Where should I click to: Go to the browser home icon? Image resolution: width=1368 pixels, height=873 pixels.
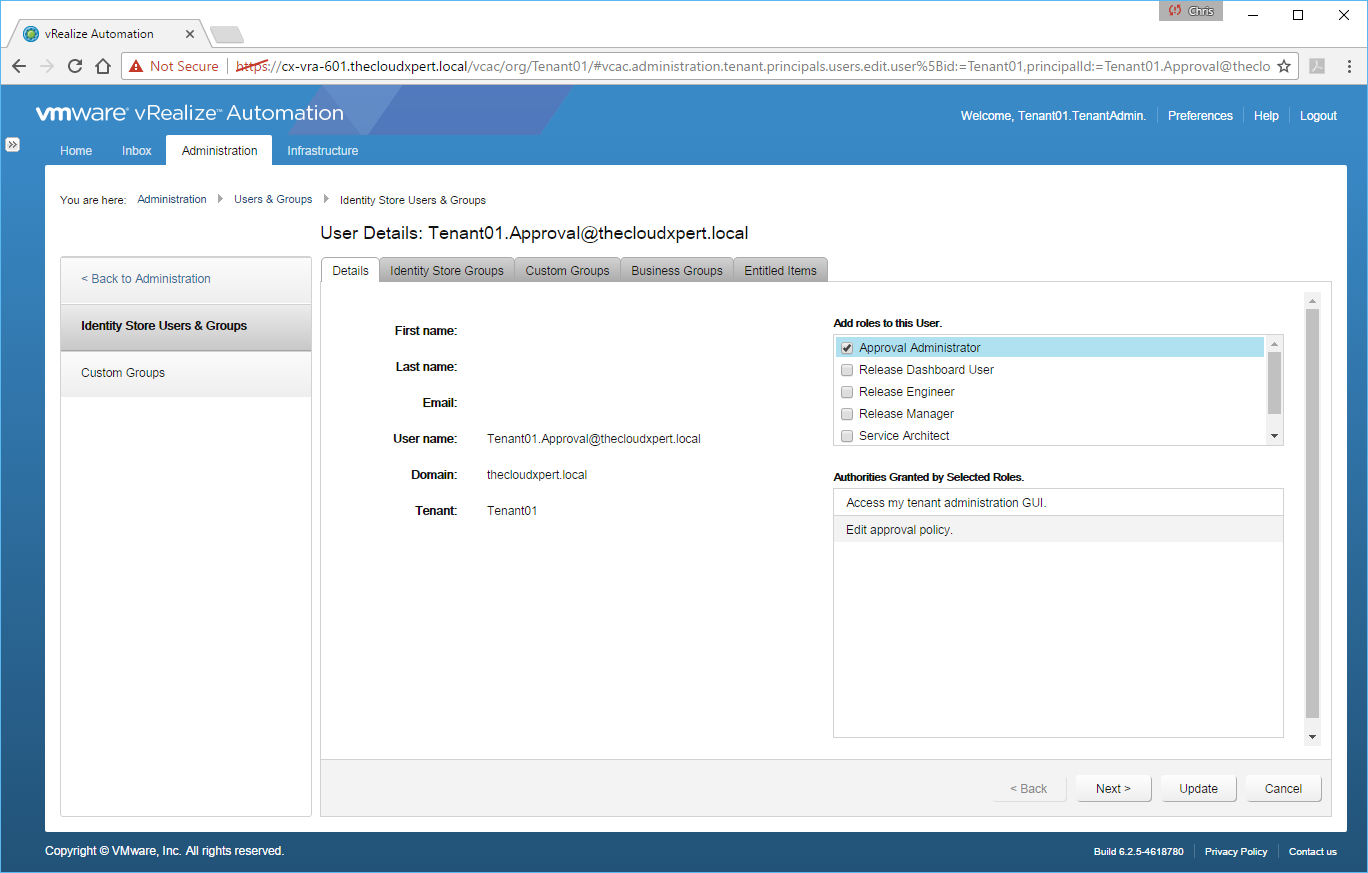pos(102,66)
